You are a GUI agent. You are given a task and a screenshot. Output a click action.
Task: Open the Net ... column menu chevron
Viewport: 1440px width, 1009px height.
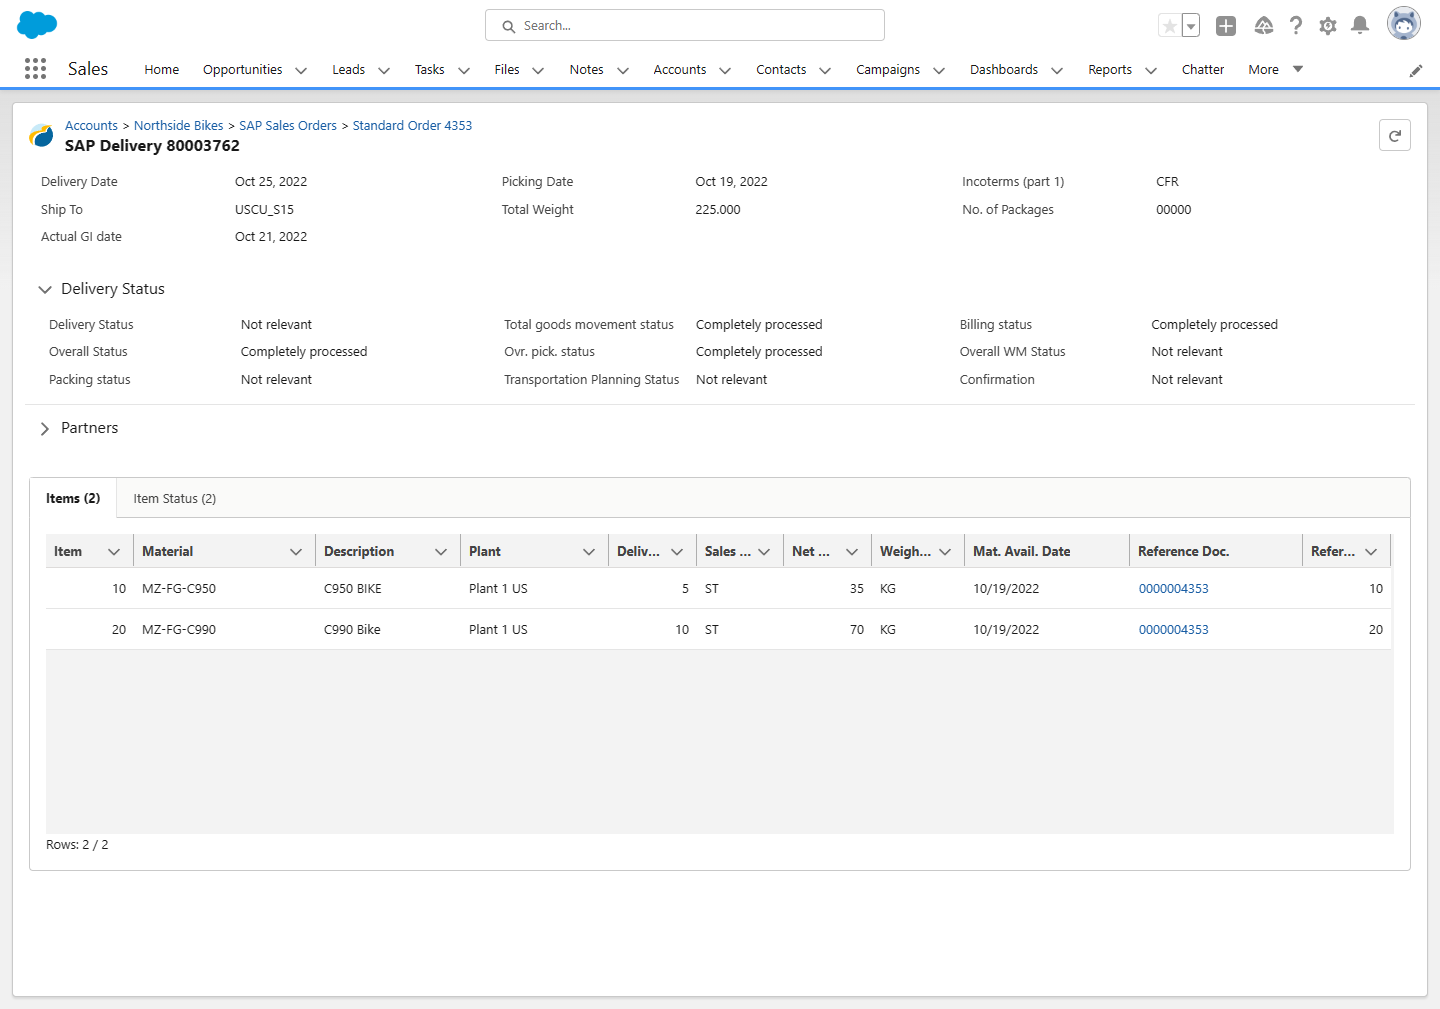[x=852, y=552]
